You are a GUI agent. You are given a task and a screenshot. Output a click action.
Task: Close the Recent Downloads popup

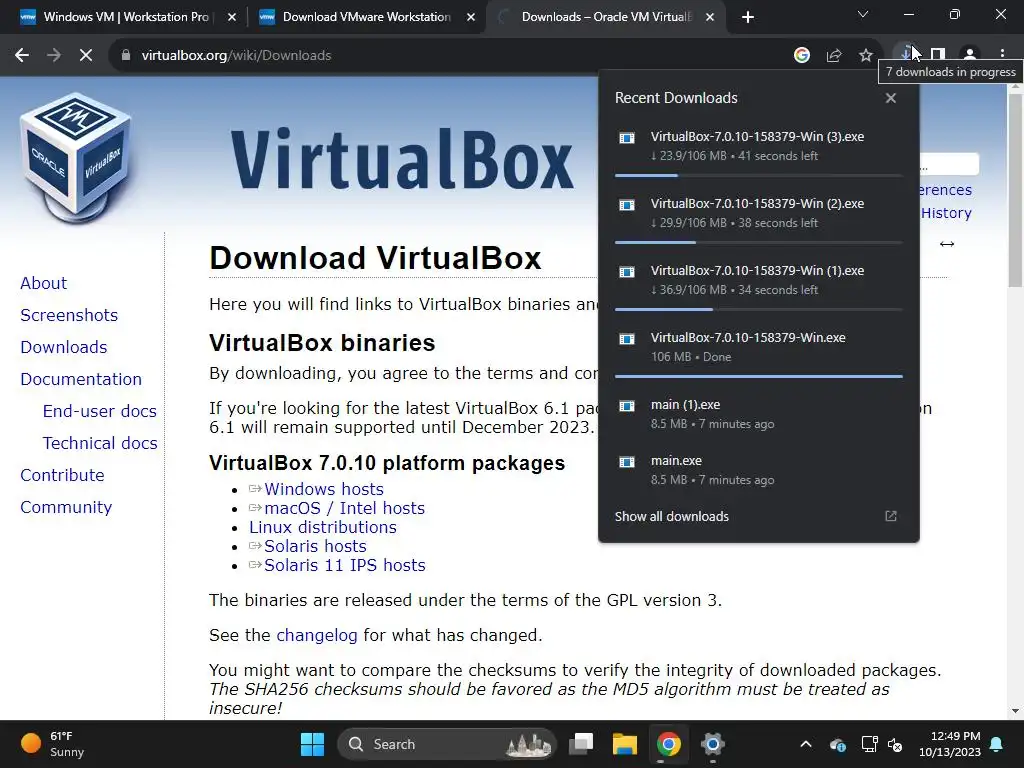click(x=891, y=98)
